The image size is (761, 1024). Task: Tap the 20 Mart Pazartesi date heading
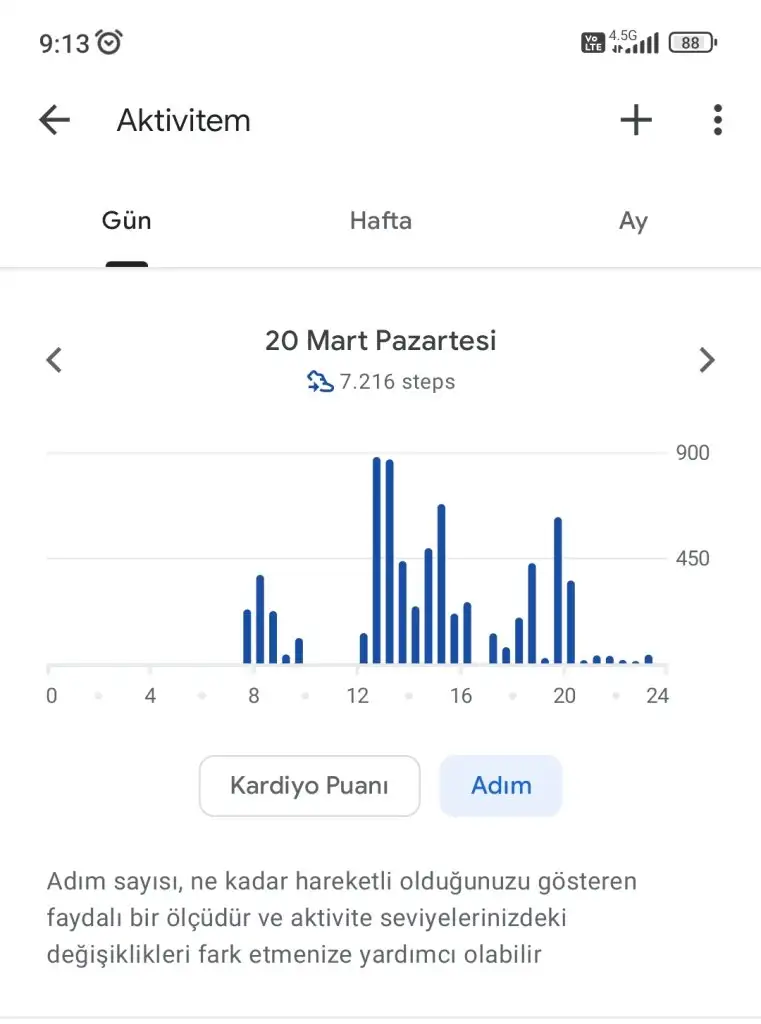[x=380, y=341]
